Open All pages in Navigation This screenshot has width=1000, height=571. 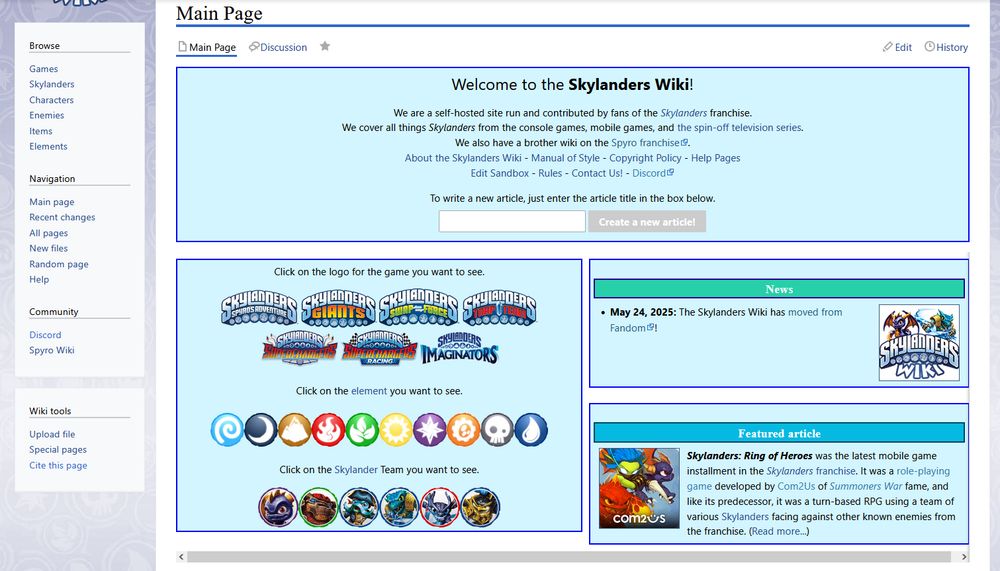tap(48, 233)
